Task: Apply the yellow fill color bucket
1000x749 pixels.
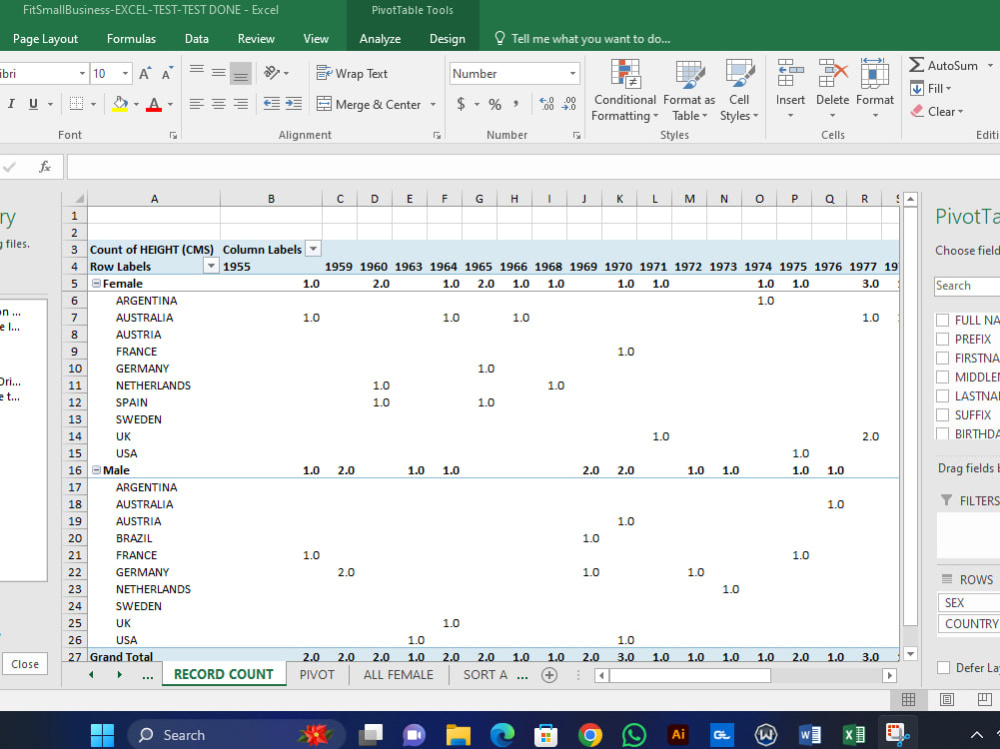Action: 120,103
